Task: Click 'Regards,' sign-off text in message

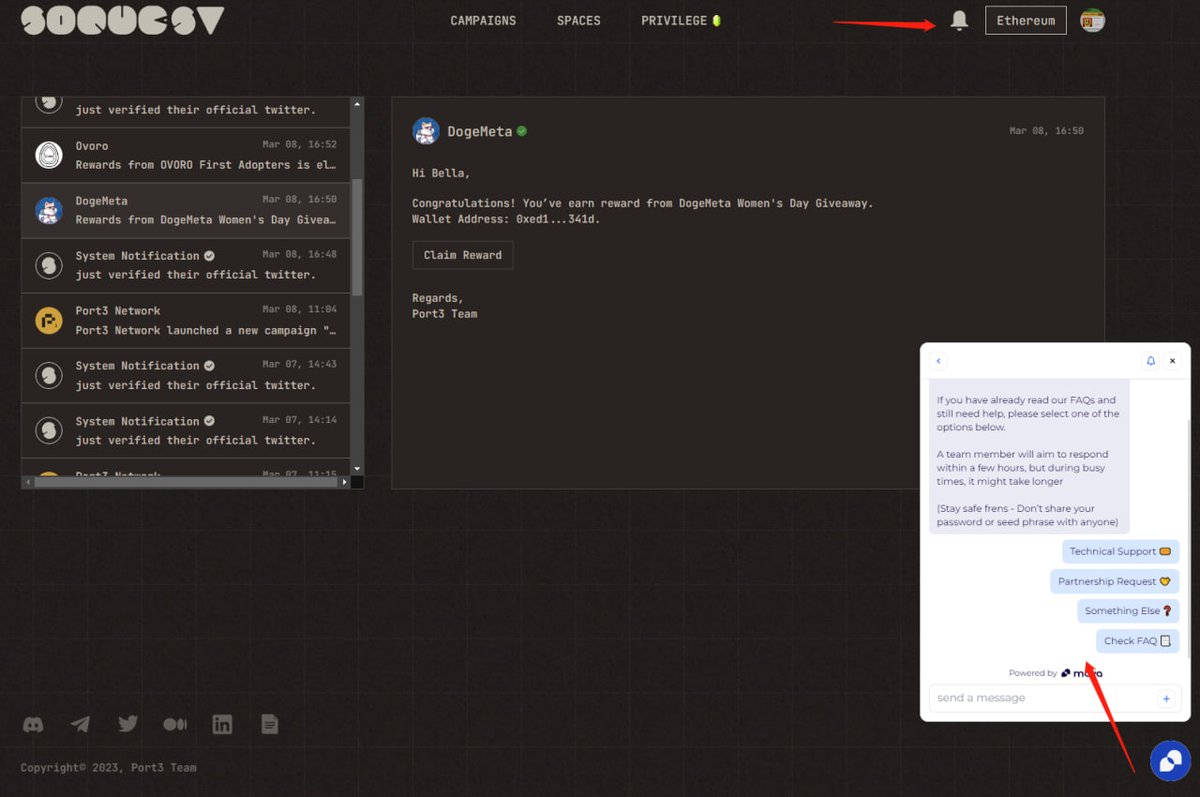Action: click(x=438, y=298)
